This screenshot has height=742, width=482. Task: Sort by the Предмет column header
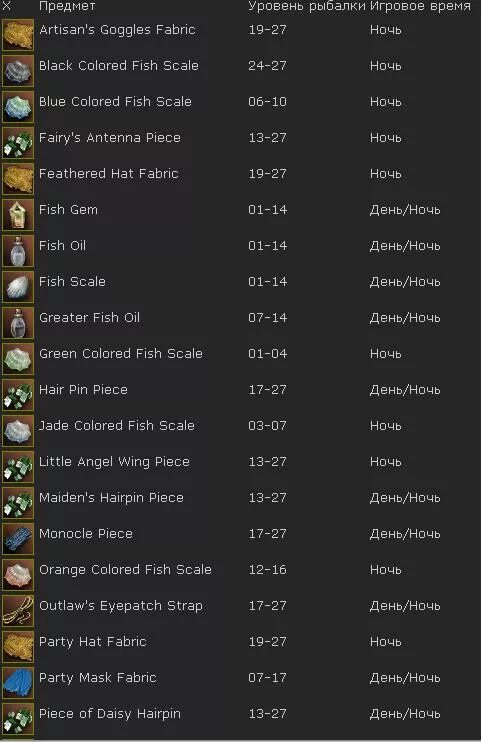(67, 7)
